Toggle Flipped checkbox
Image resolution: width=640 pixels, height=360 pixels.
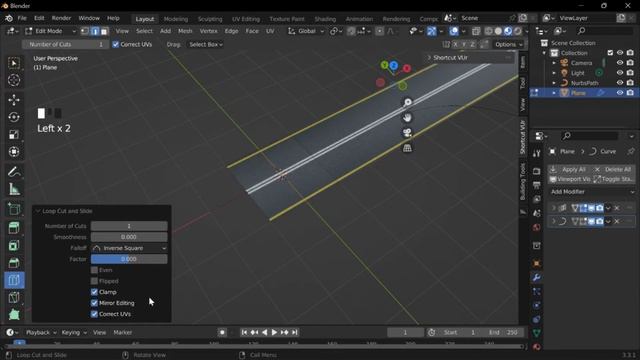point(94,281)
